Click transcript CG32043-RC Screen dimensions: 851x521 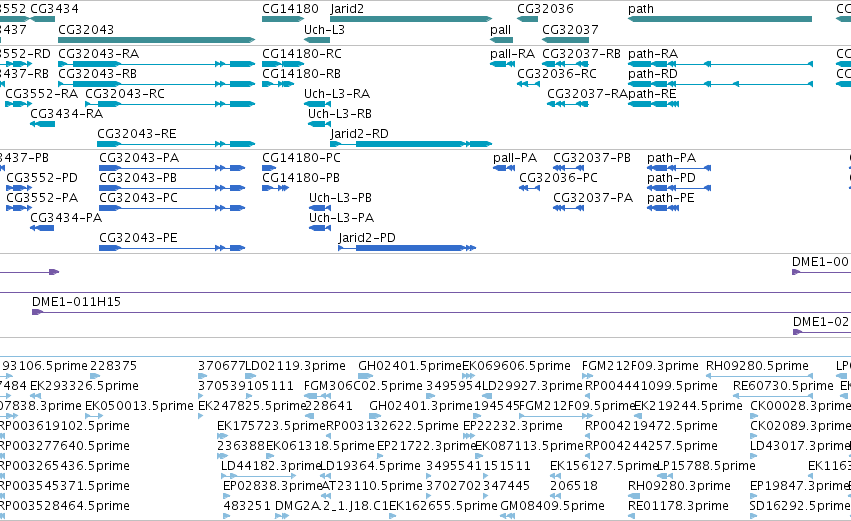125,94
